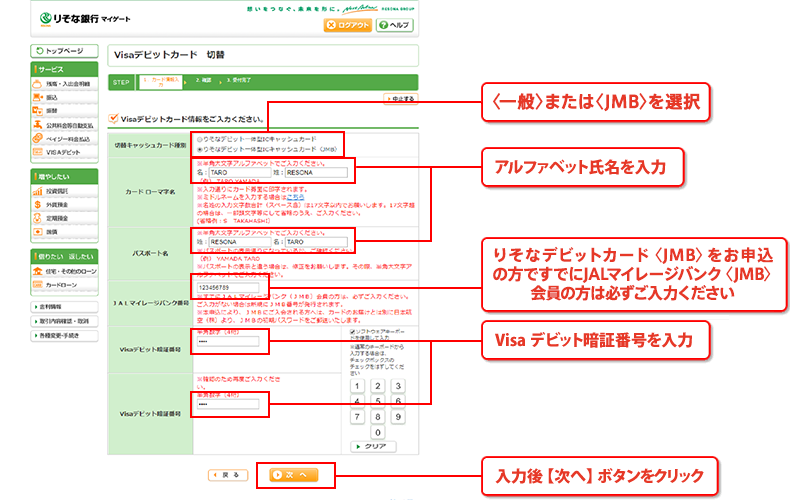
Task: Open 残高・入出金明細 in the sidebar
Action: 64,84
